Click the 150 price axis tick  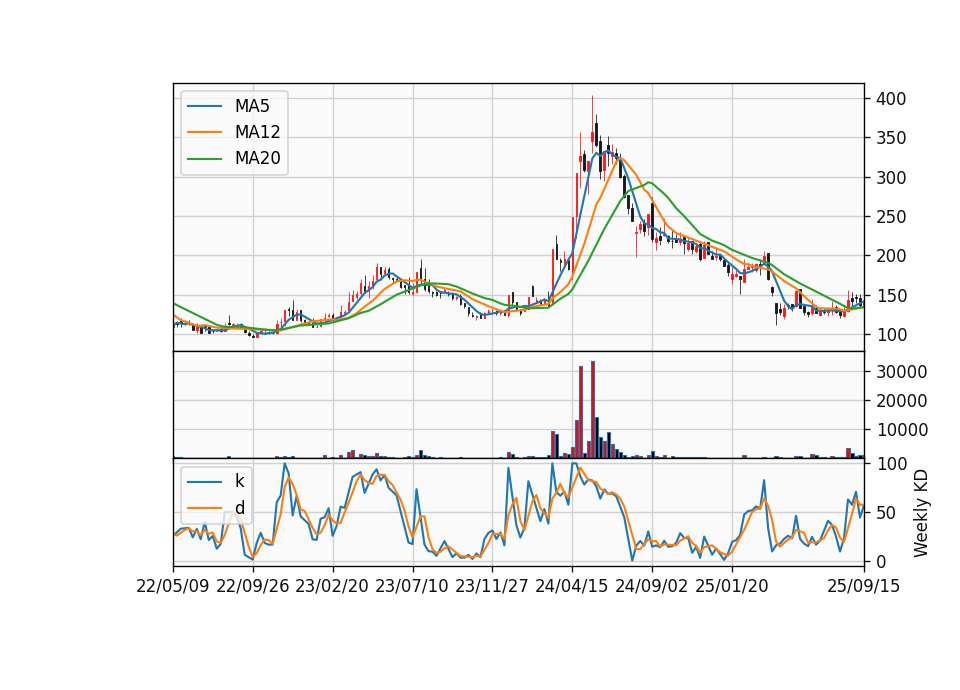tap(891, 296)
